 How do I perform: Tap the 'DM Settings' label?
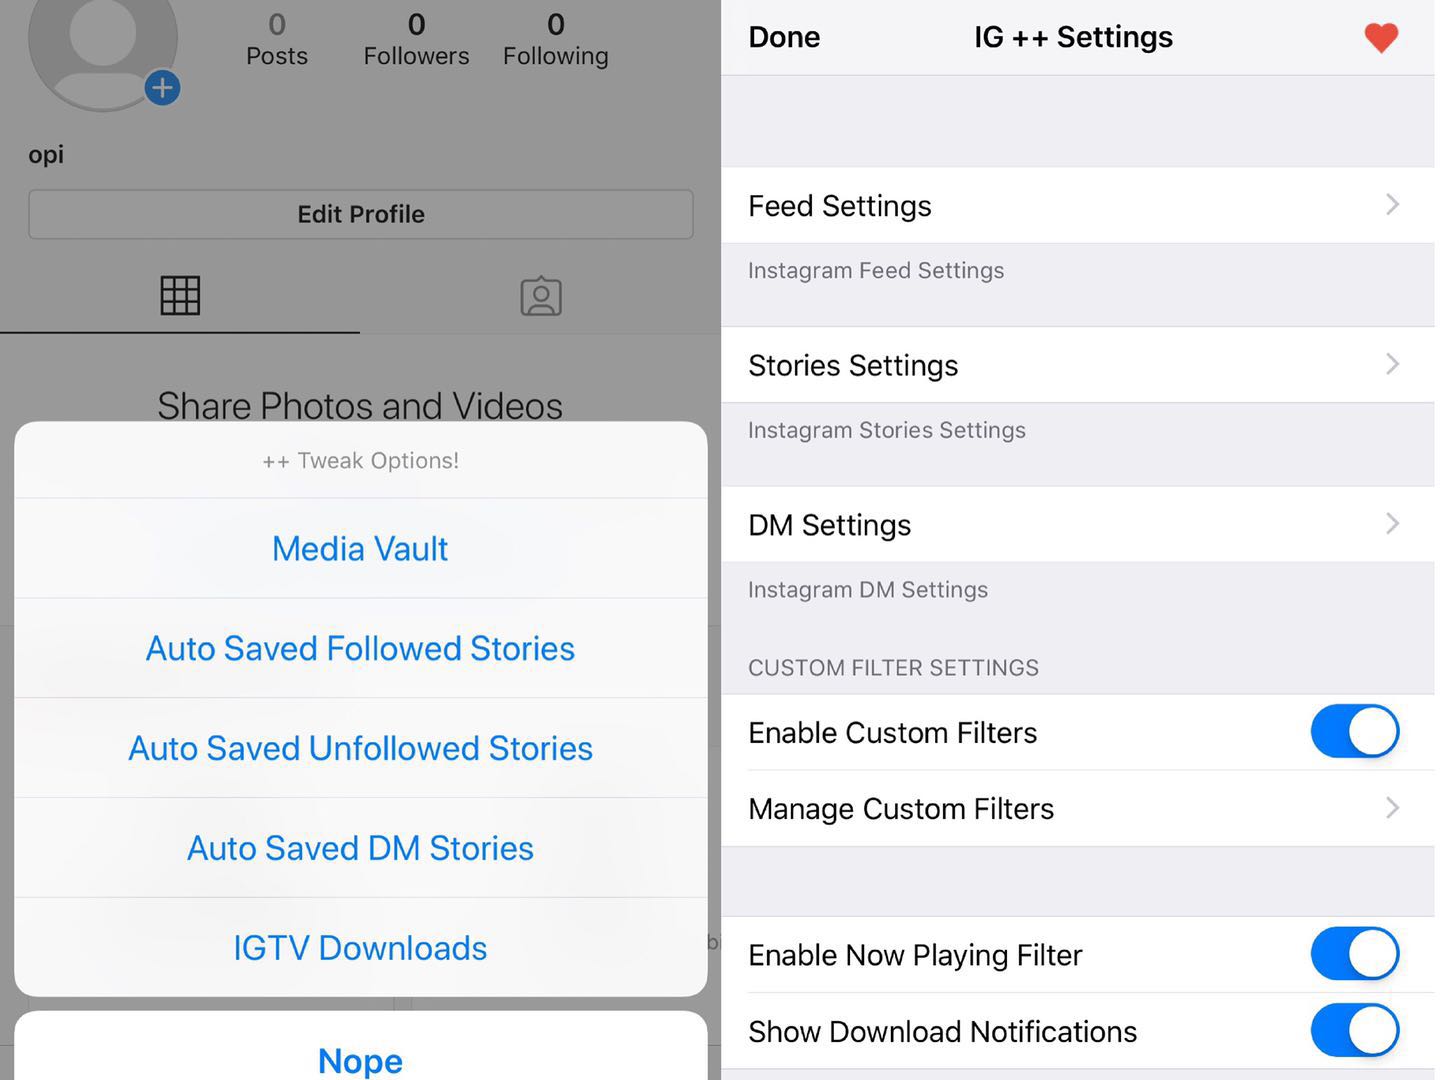[830, 525]
